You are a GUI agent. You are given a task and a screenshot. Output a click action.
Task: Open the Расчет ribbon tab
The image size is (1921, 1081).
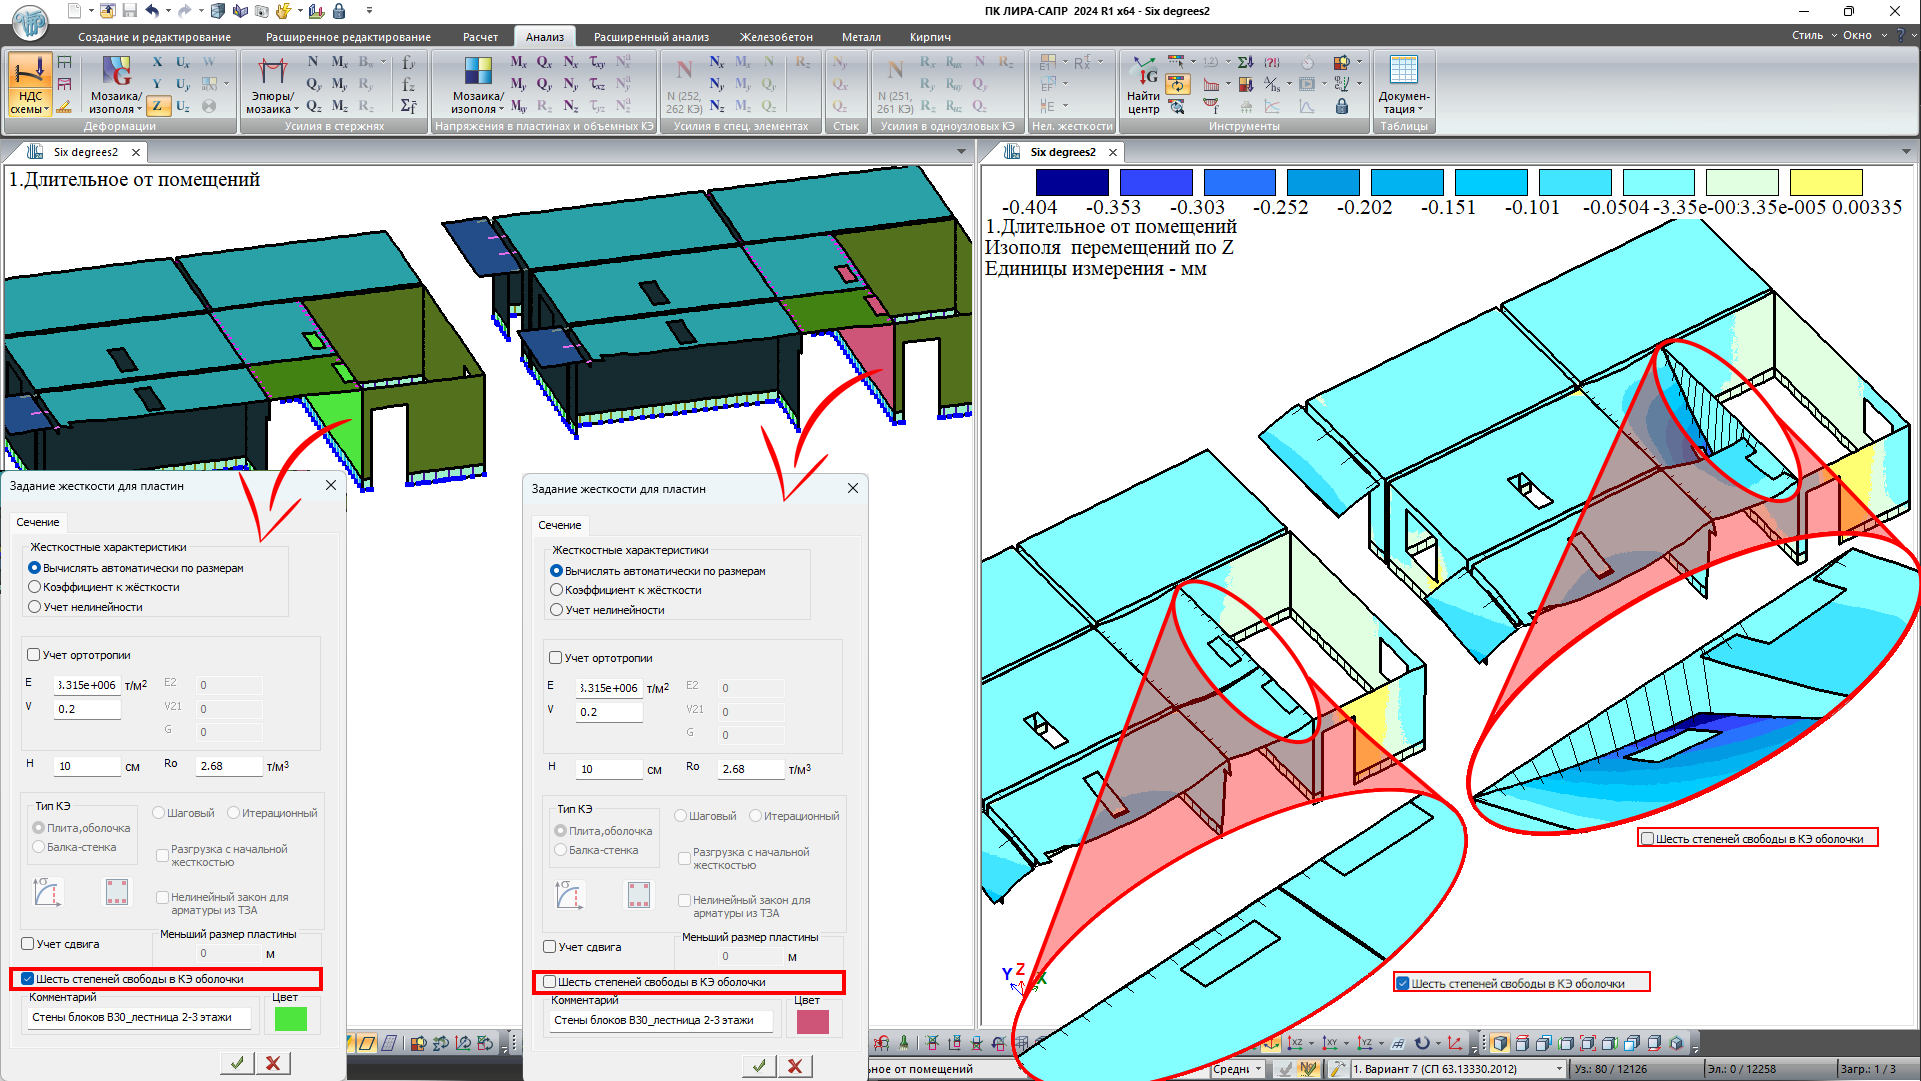coord(480,37)
